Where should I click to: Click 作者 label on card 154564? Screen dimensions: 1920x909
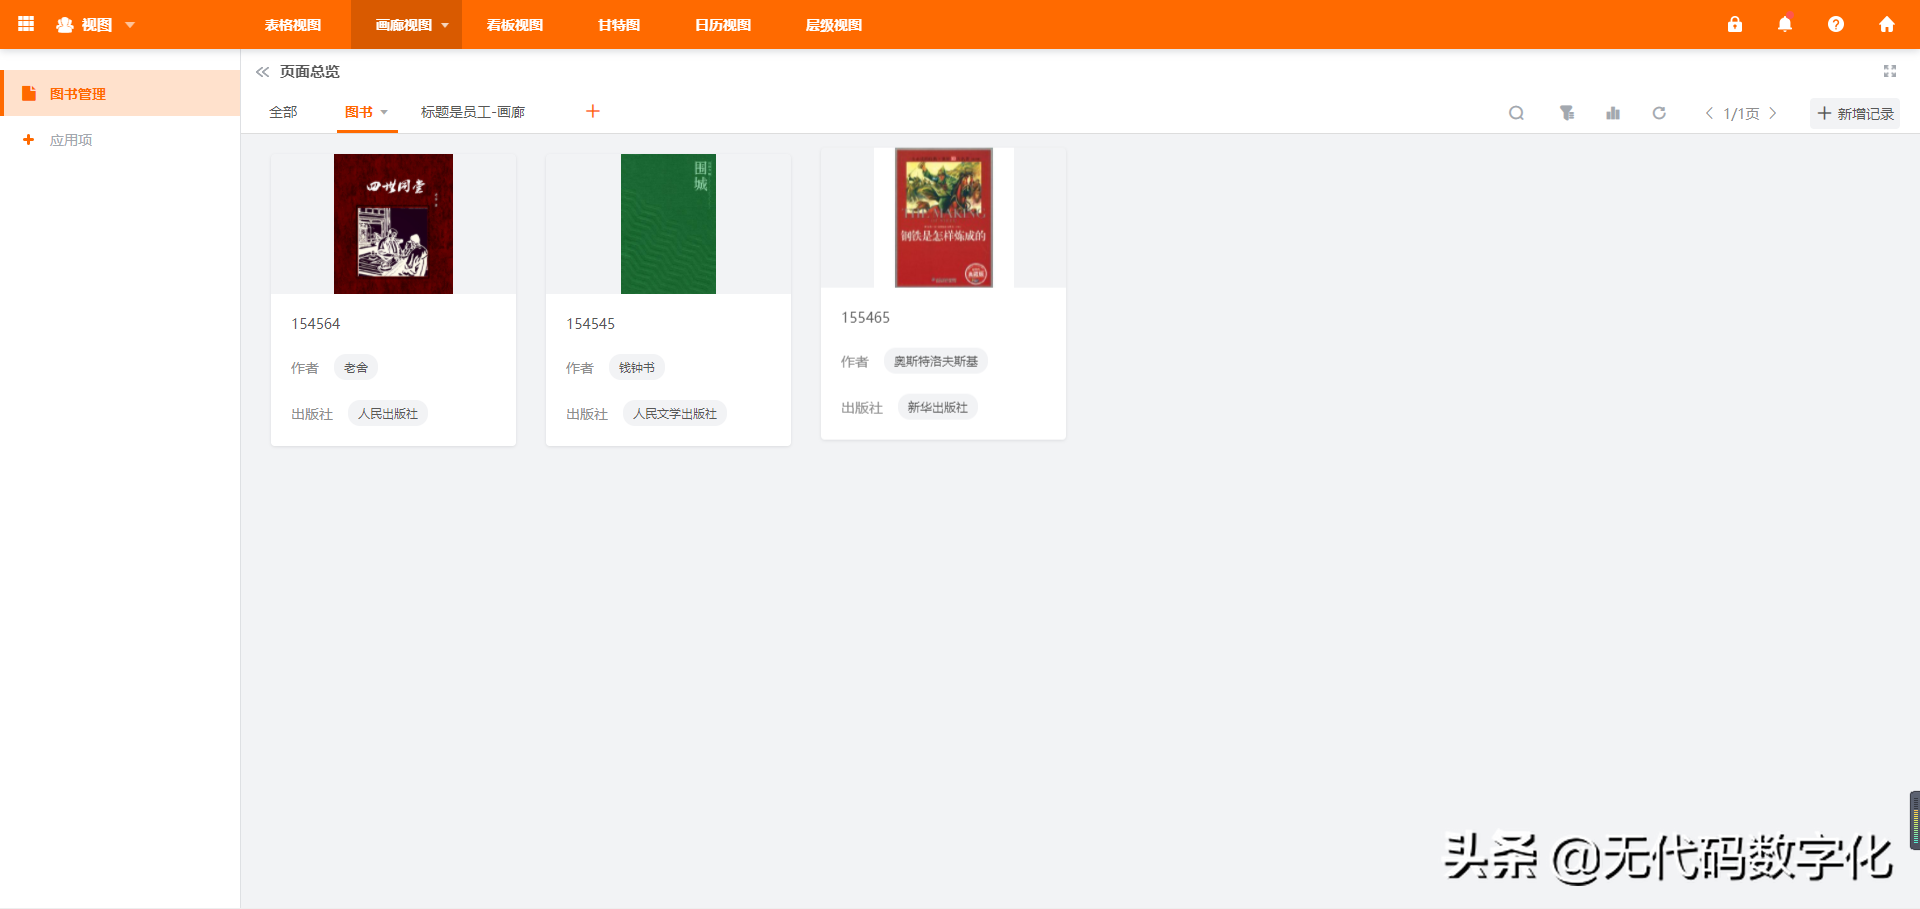(x=305, y=368)
